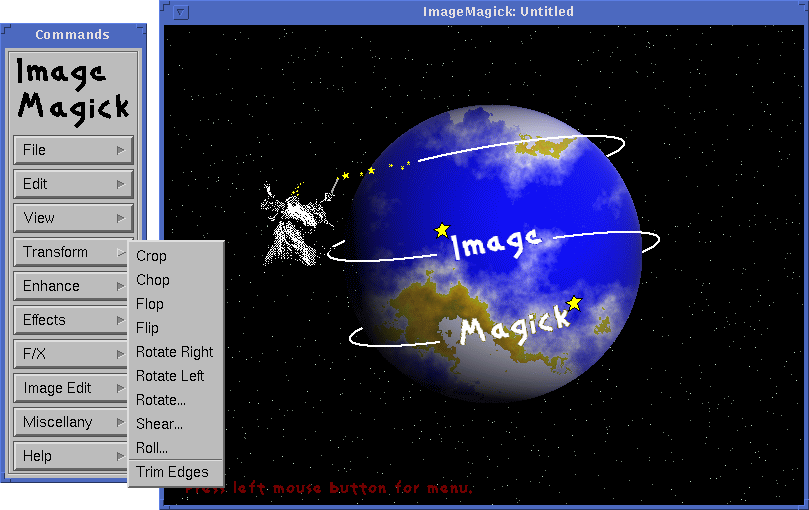Choose Flip from the Transform menu

coord(148,328)
